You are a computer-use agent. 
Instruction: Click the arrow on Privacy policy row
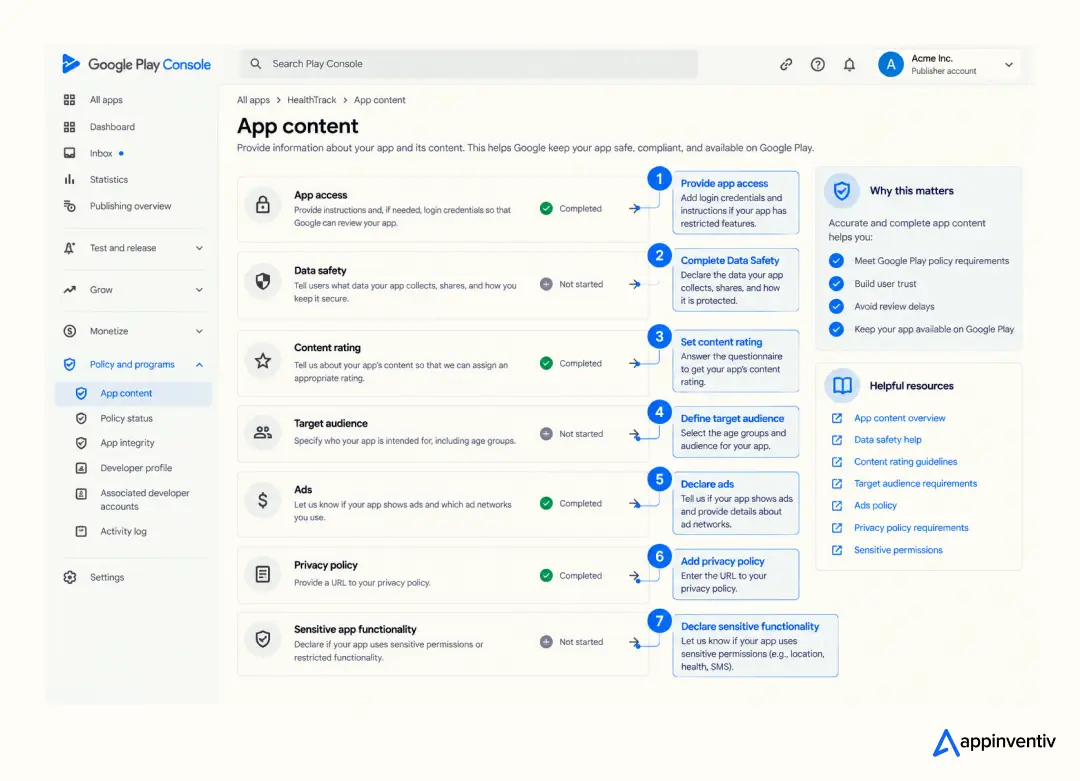[x=634, y=576]
